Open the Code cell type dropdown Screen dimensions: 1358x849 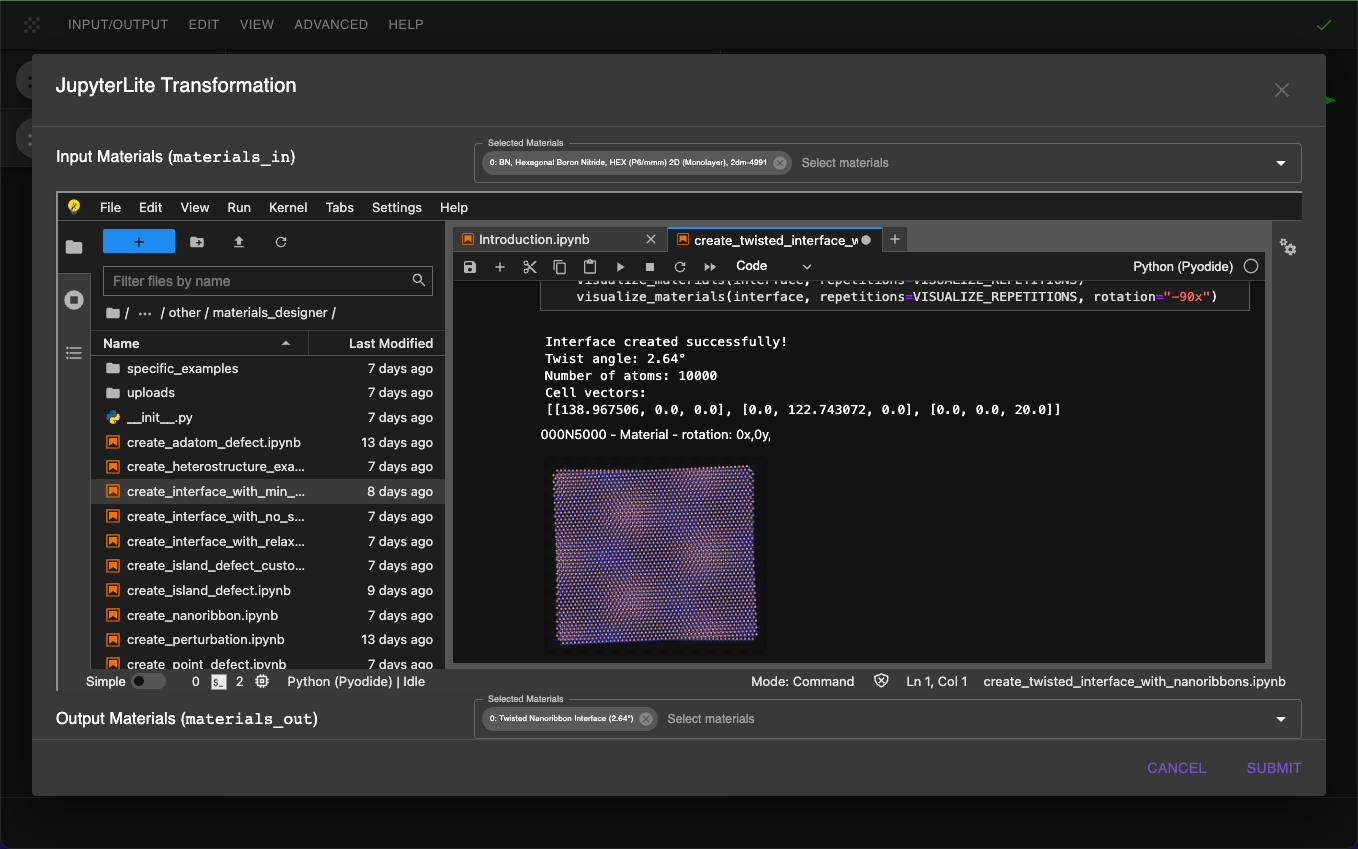click(x=773, y=266)
